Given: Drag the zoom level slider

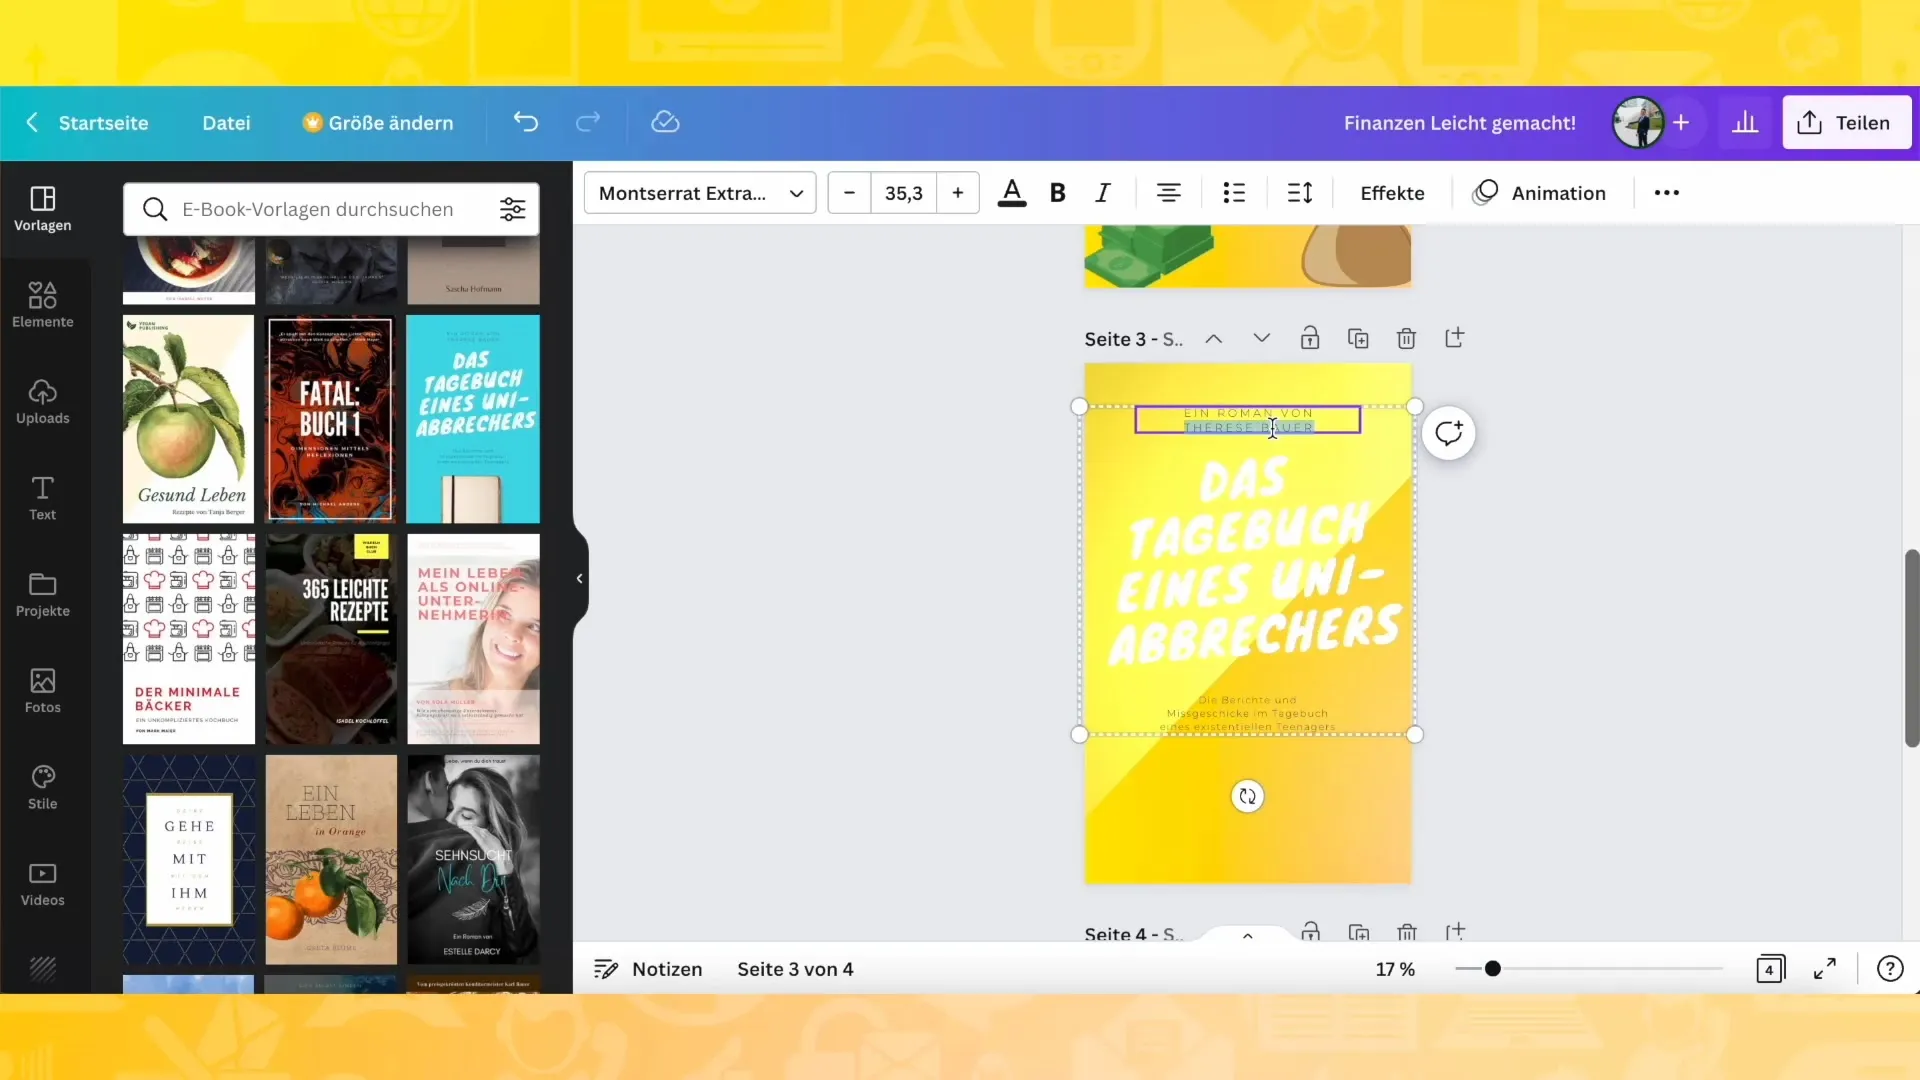Looking at the screenshot, I should tap(1491, 968).
